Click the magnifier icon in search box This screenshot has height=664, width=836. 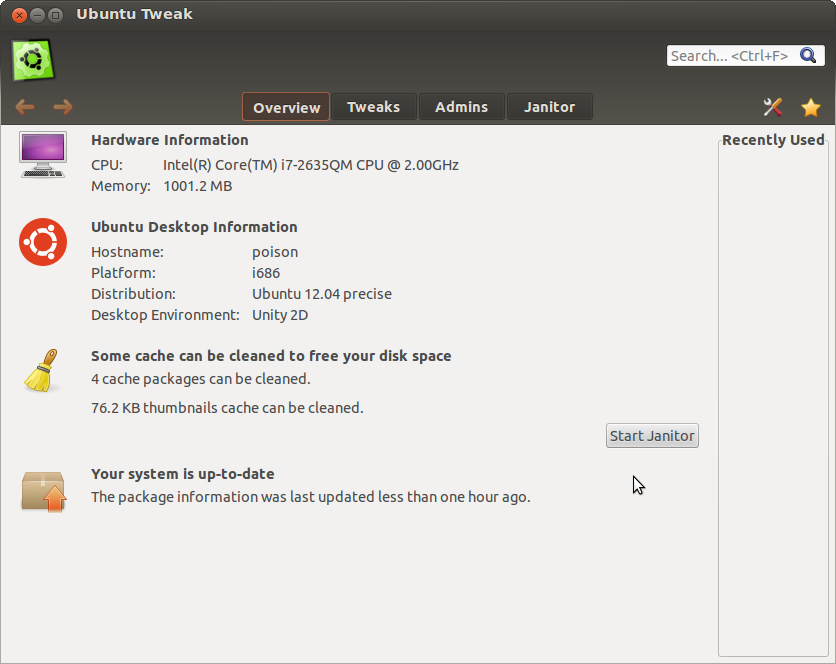tap(808, 56)
